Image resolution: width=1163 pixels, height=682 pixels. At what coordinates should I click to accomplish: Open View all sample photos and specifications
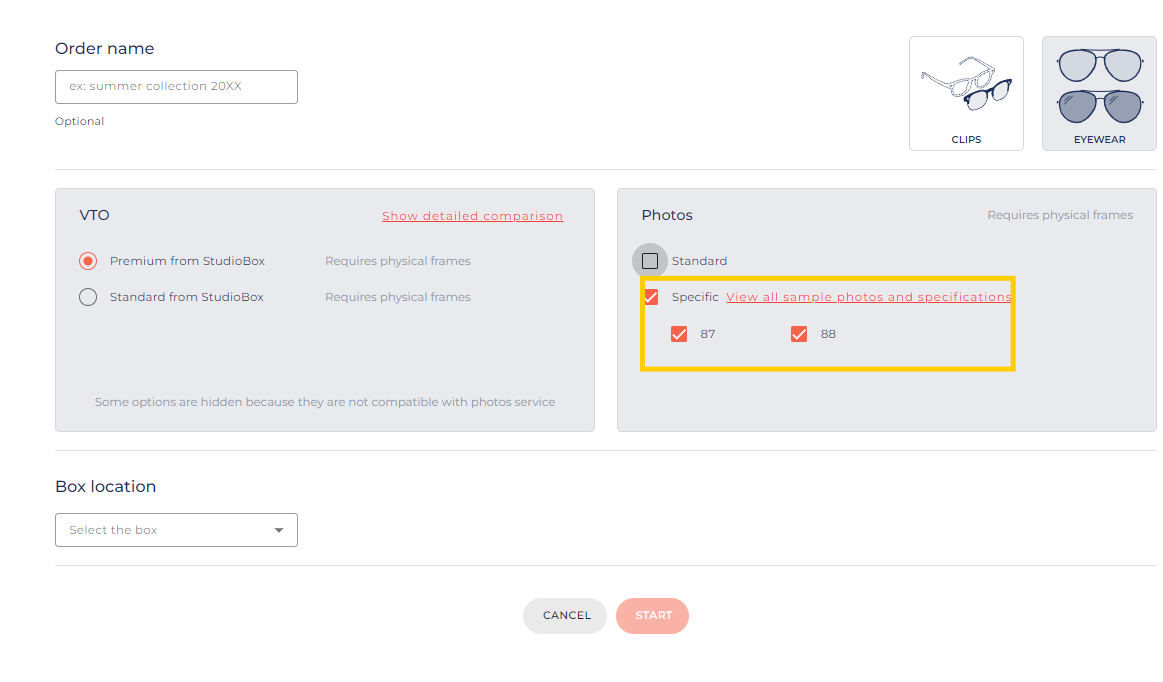868,297
